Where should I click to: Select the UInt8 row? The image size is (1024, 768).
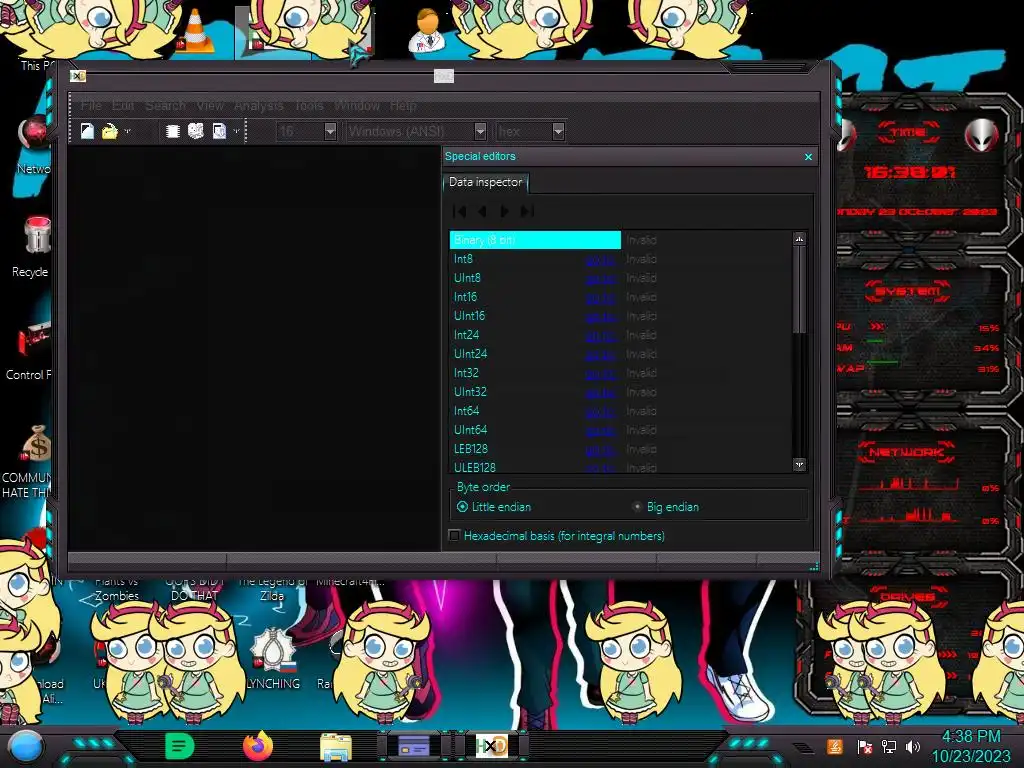point(620,278)
